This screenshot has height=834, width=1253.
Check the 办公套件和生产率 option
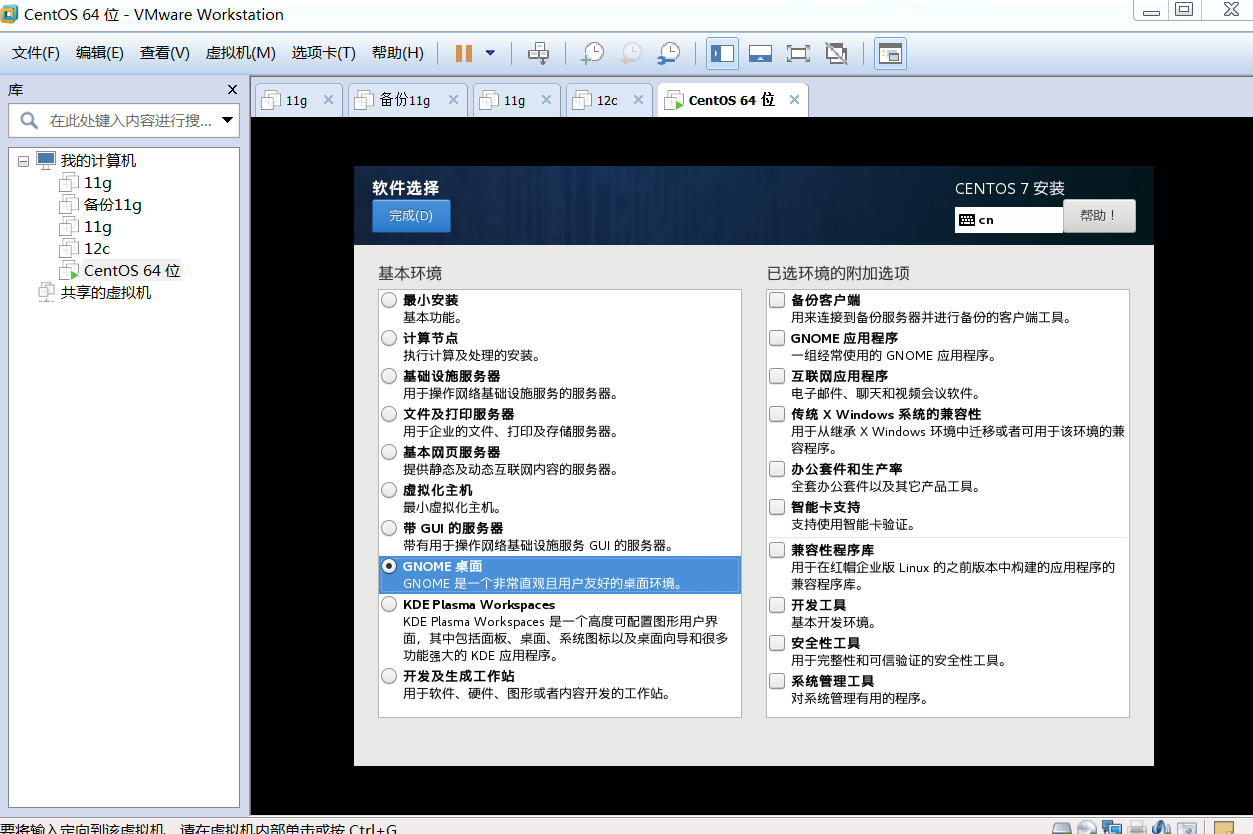tap(777, 469)
